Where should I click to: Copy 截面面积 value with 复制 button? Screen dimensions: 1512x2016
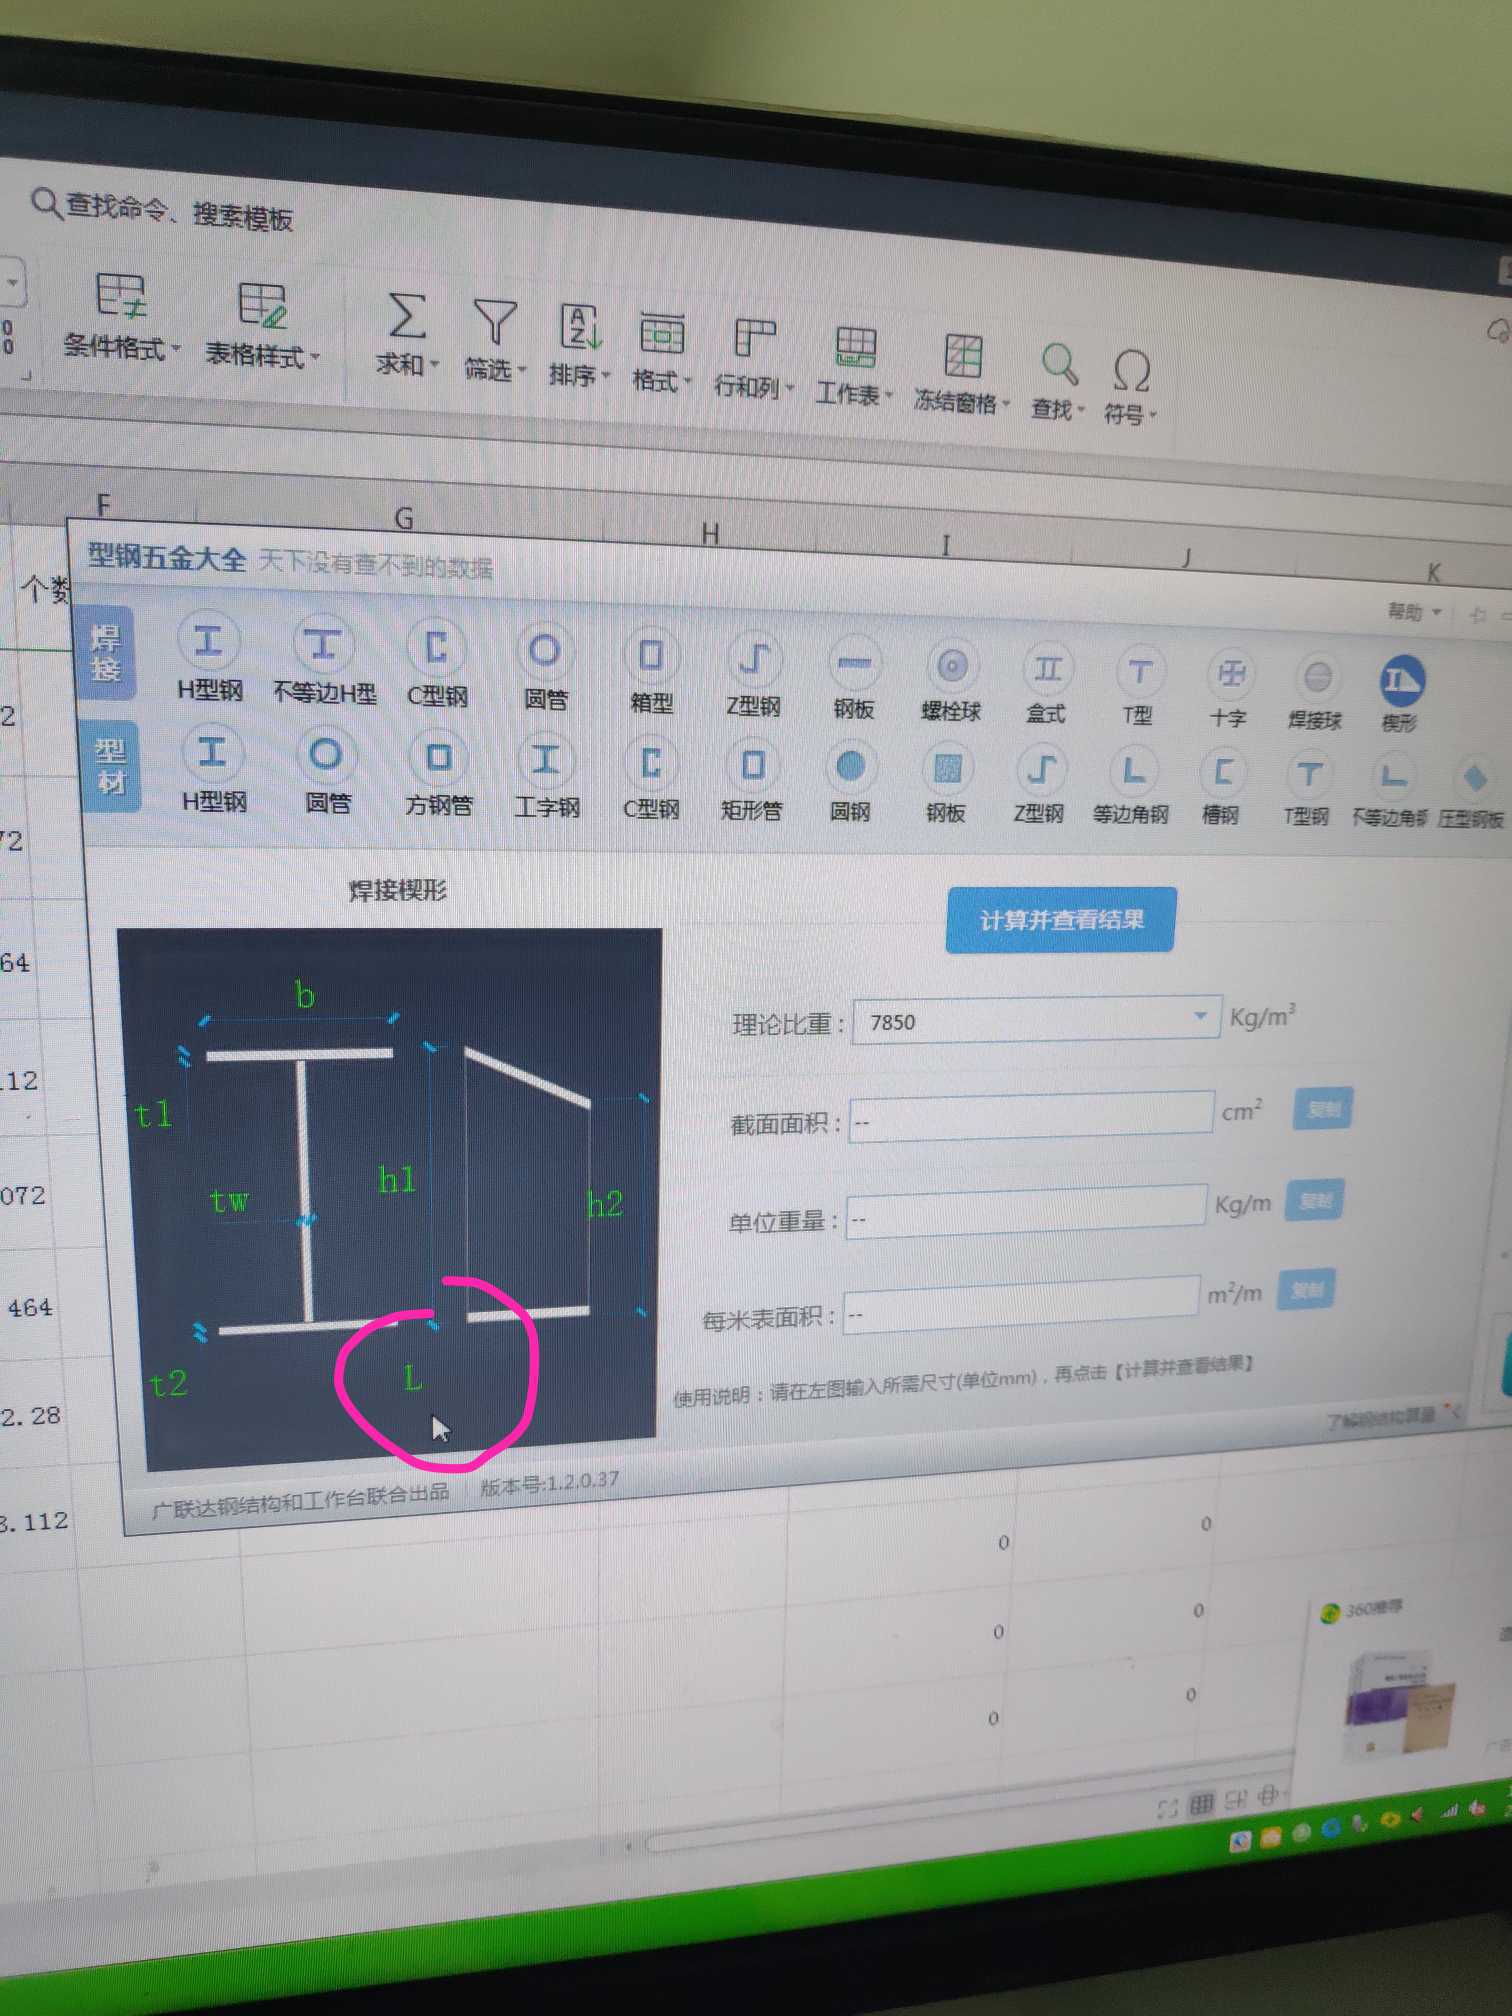pyautogui.click(x=1323, y=1108)
